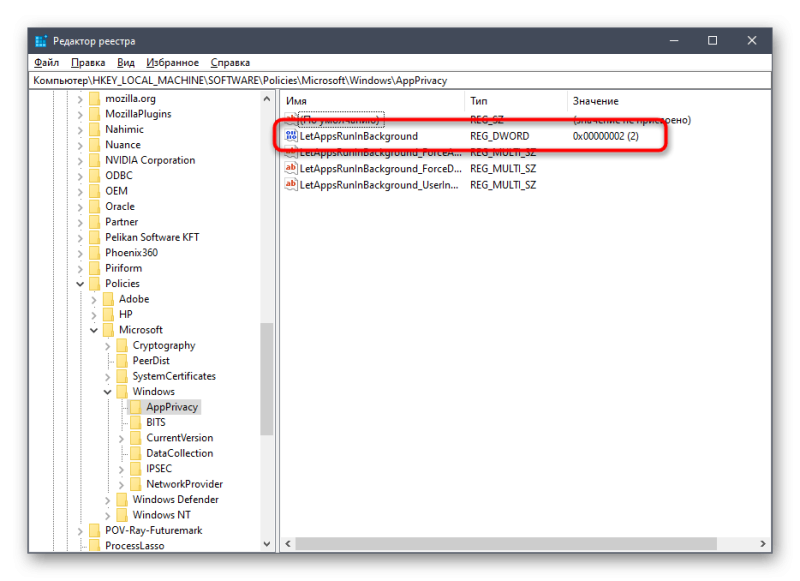Click the BITS folder icon
This screenshot has width=800, height=581.
(136, 422)
